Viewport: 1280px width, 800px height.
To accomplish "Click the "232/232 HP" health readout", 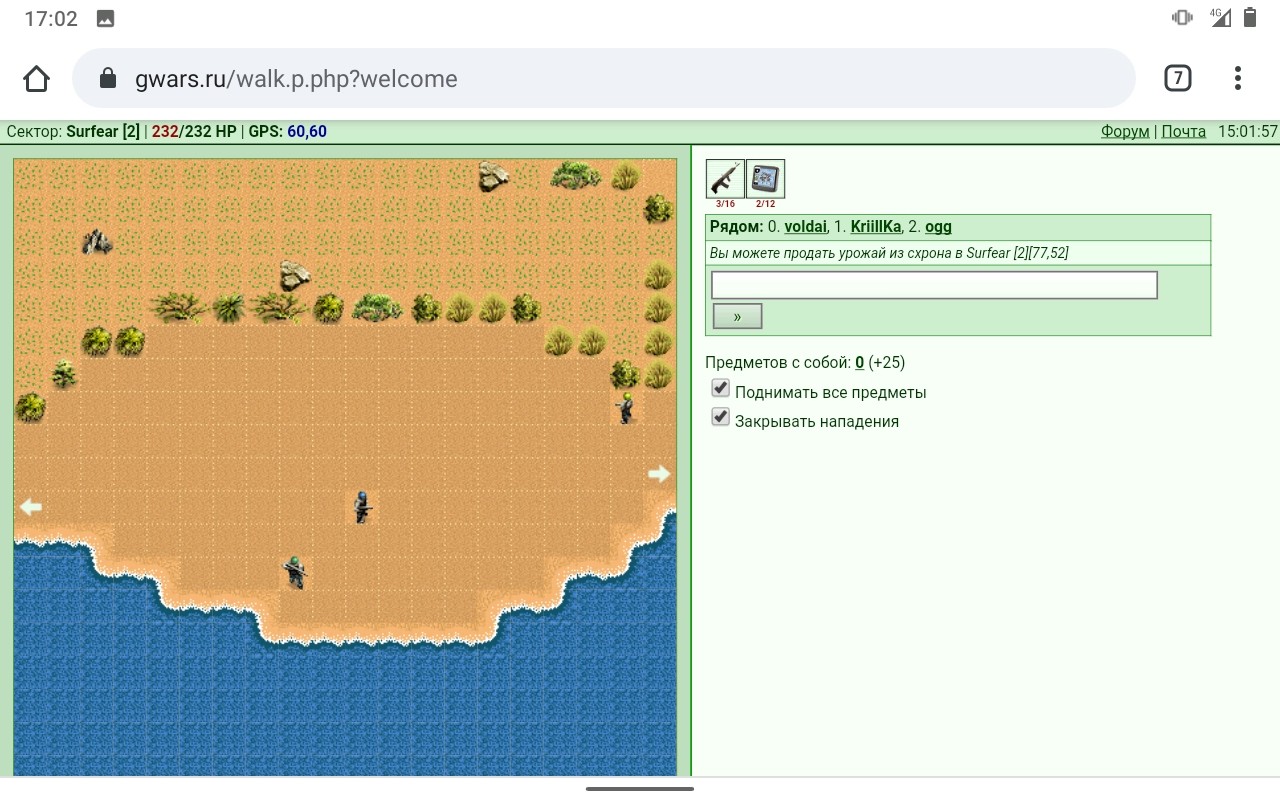I will point(194,131).
